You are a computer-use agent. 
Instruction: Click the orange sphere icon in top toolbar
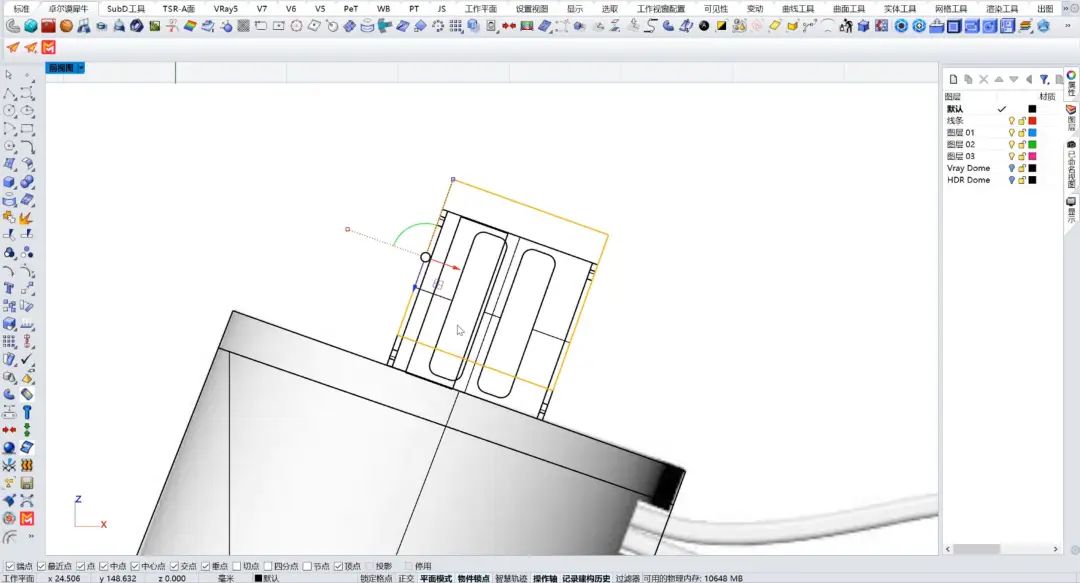point(66,26)
